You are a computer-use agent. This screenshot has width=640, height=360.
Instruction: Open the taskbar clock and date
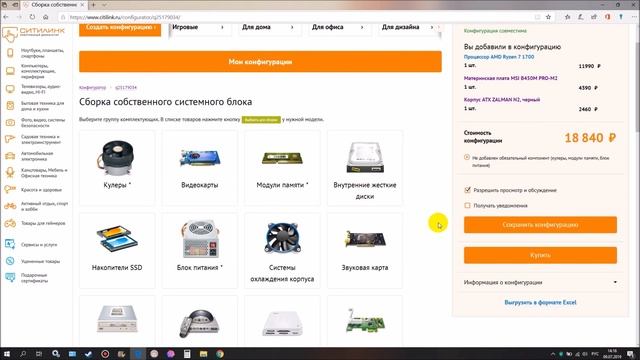pos(612,354)
